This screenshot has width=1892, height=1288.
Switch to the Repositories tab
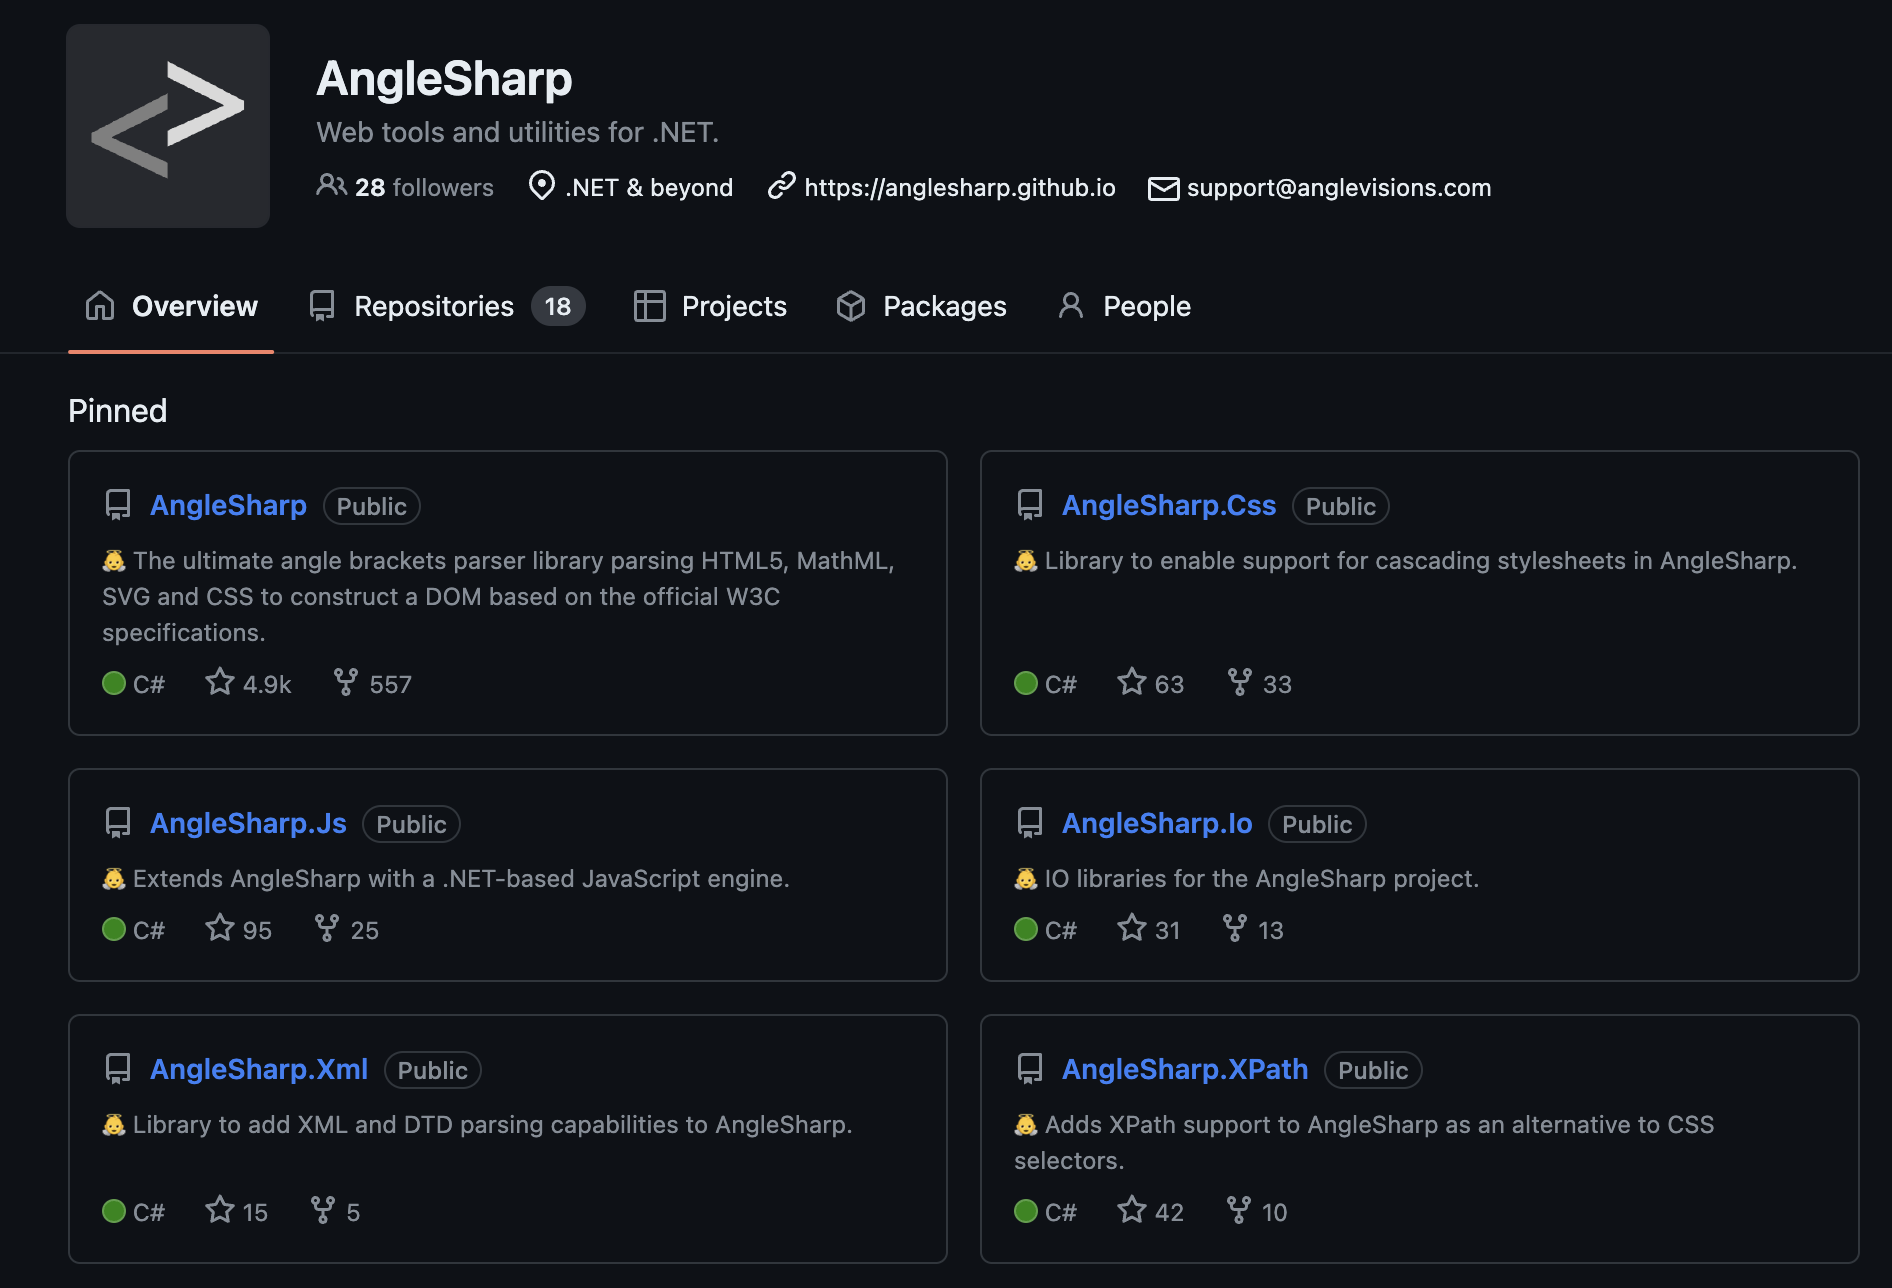click(446, 306)
